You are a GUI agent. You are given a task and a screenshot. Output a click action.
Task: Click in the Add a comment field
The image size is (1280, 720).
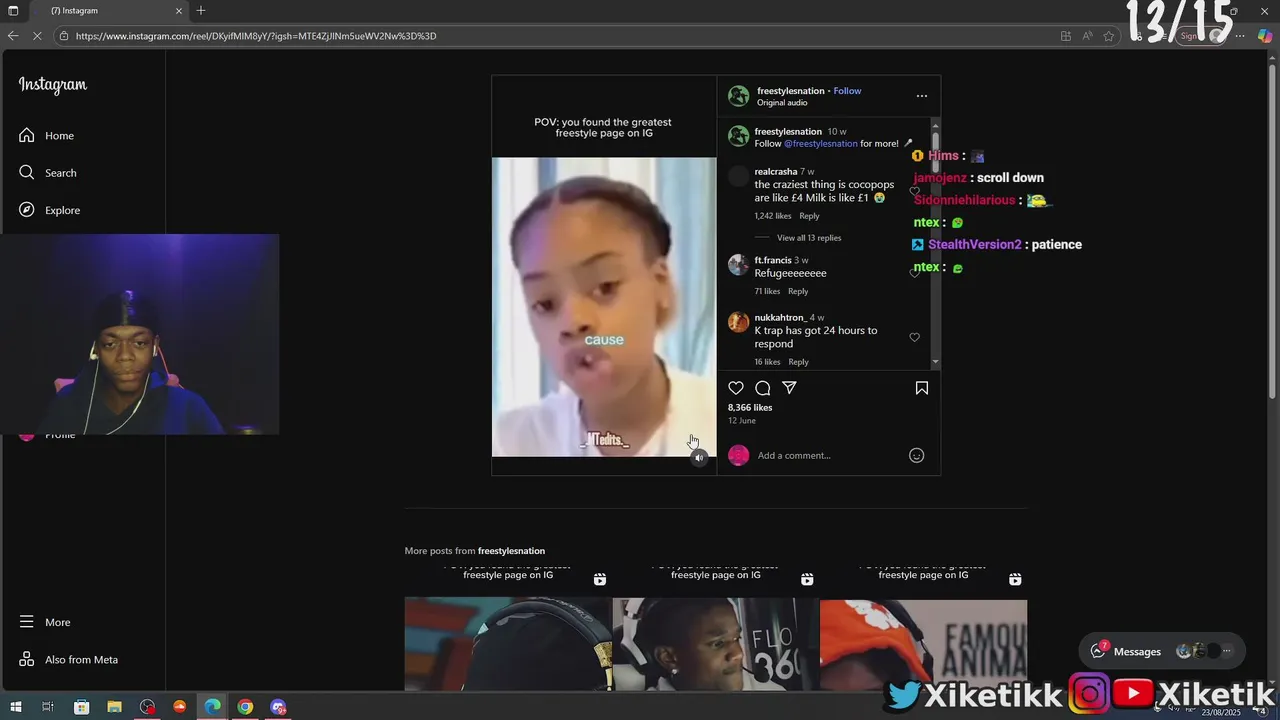[828, 456]
